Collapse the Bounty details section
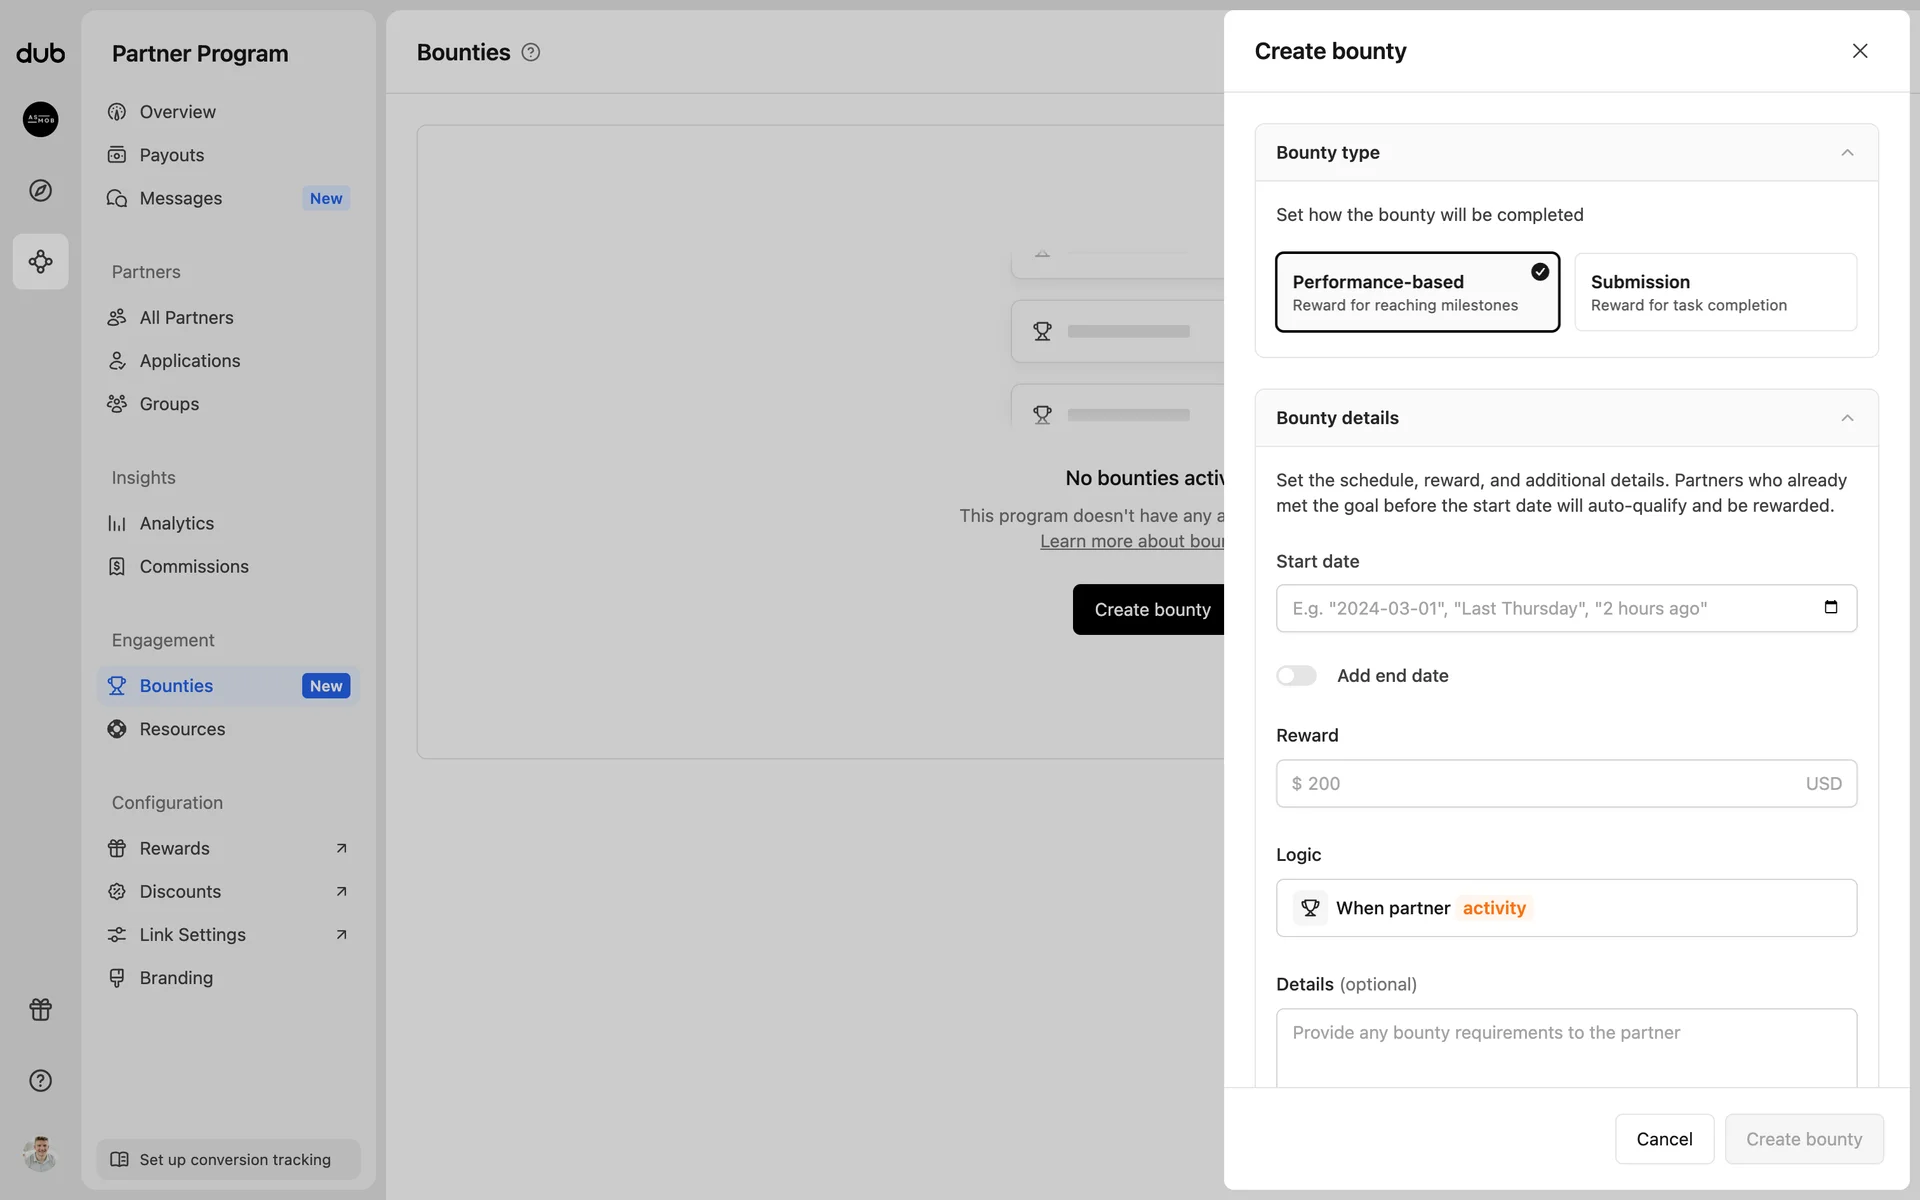This screenshot has width=1920, height=1200. [1846, 418]
